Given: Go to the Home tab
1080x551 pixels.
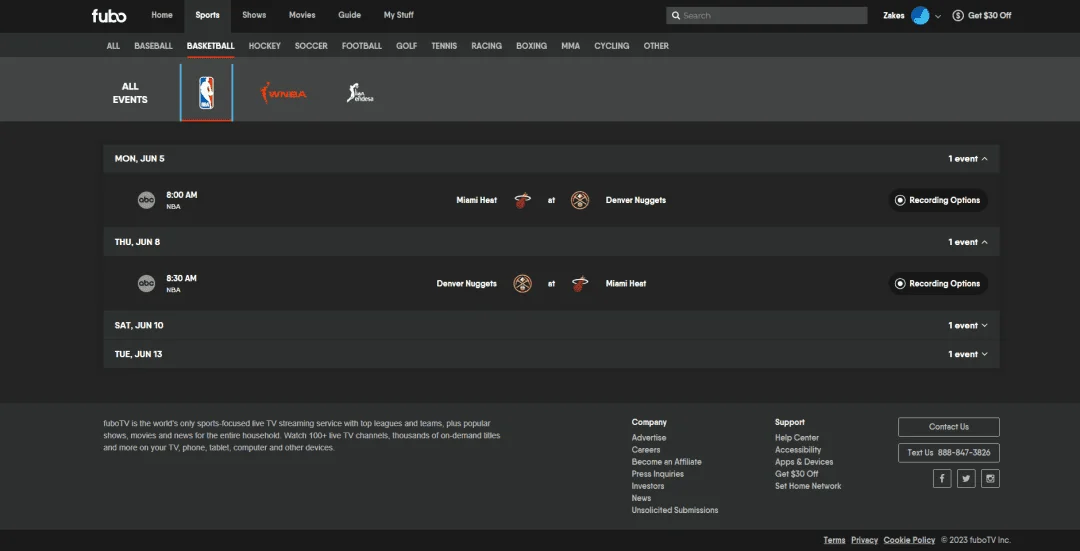Looking at the screenshot, I should tap(162, 15).
